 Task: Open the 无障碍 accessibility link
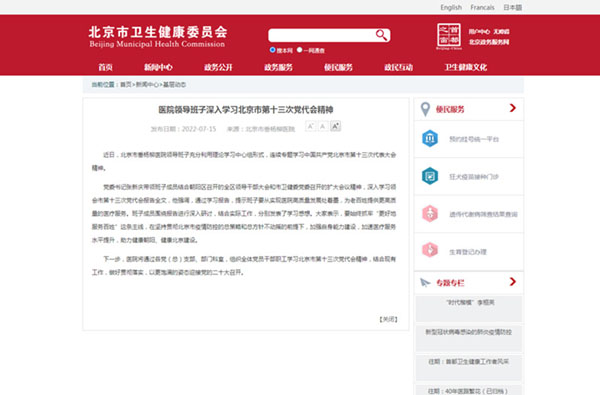tap(501, 32)
